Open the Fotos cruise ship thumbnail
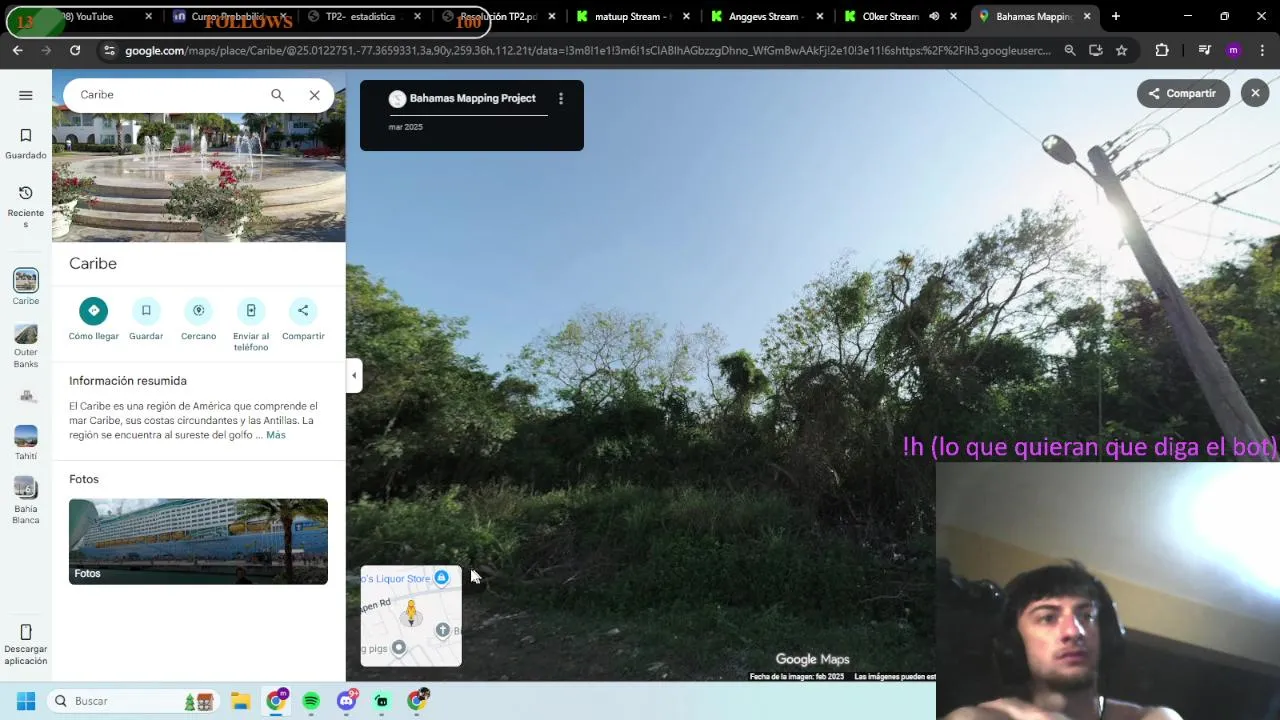 tap(198, 541)
